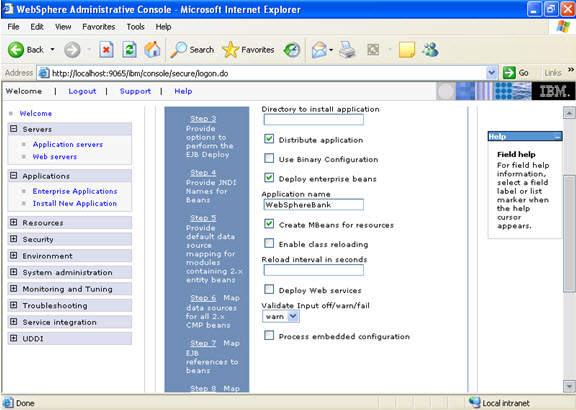Click Reload interval in seconds field
The image size is (576, 410).
point(314,270)
